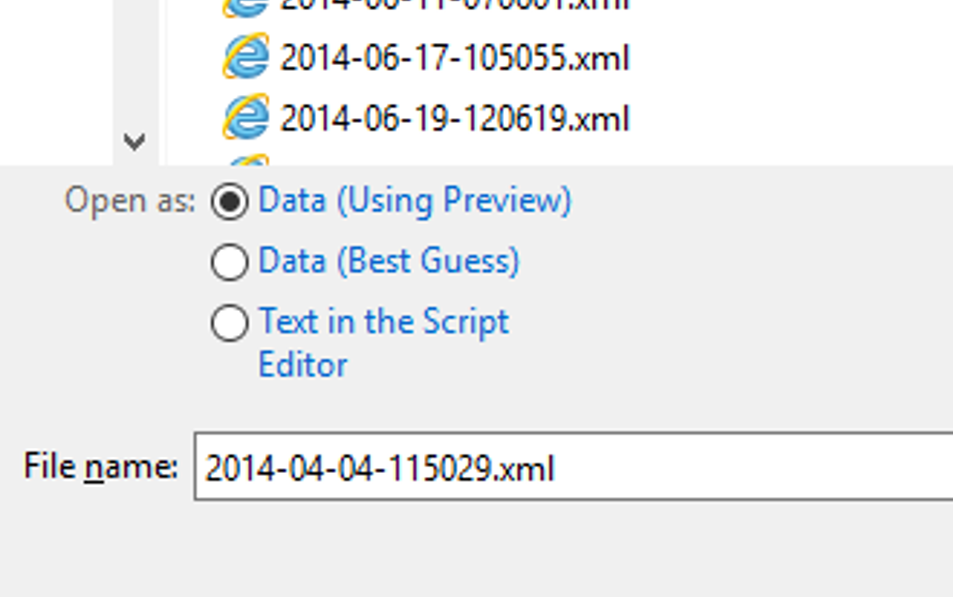Viewport: 953px width, 597px height.
Task: Select the file named 2014-06-19-120619.xml
Action: (x=454, y=119)
